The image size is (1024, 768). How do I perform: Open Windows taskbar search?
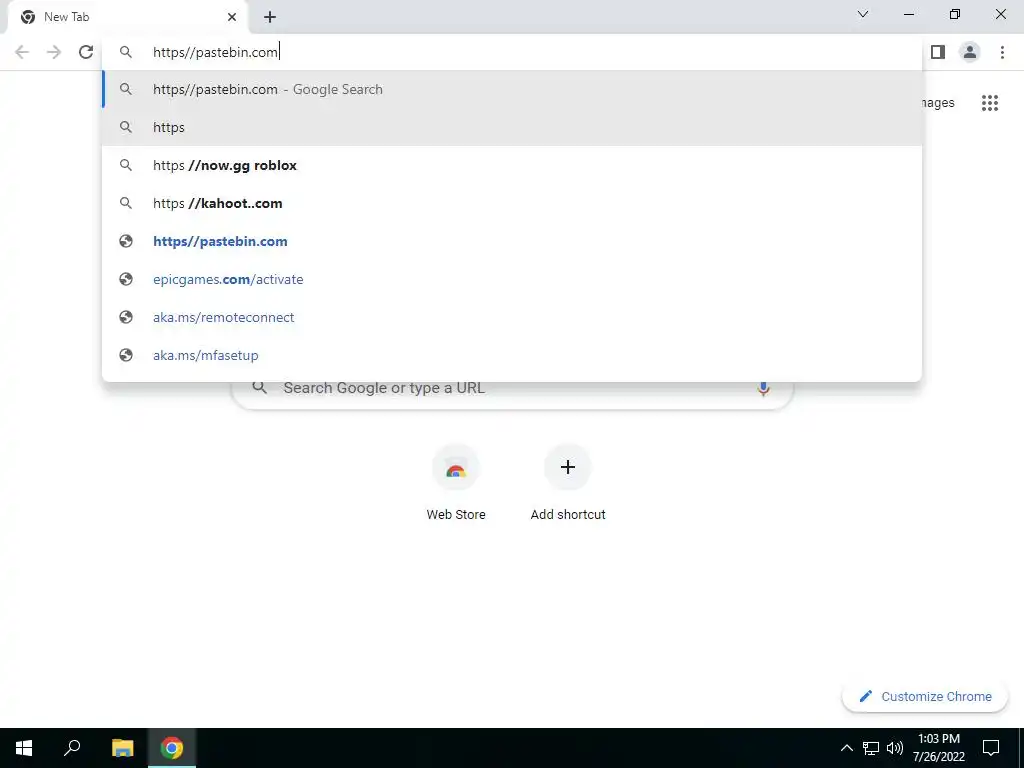click(72, 748)
